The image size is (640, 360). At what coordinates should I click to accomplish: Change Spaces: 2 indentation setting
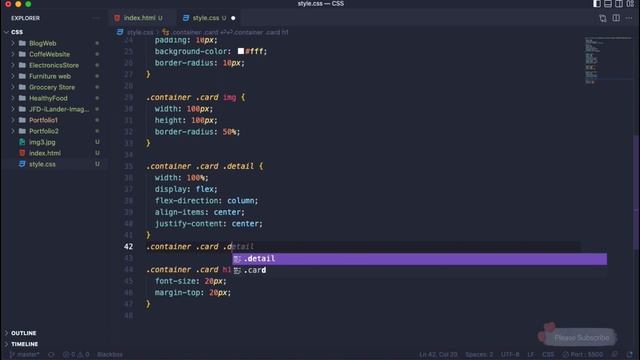(x=479, y=355)
